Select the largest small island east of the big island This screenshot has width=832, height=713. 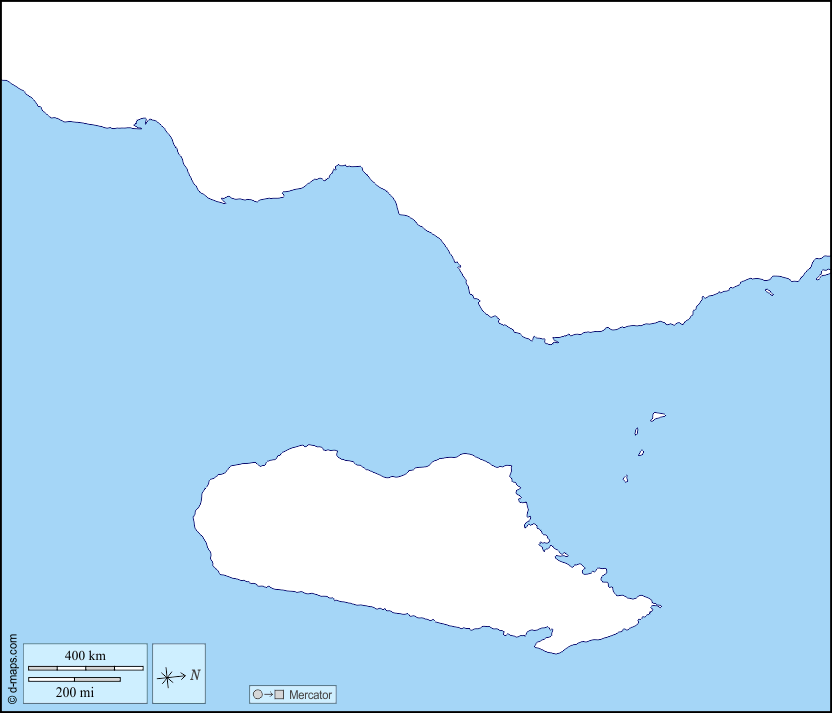pyautogui.click(x=658, y=416)
